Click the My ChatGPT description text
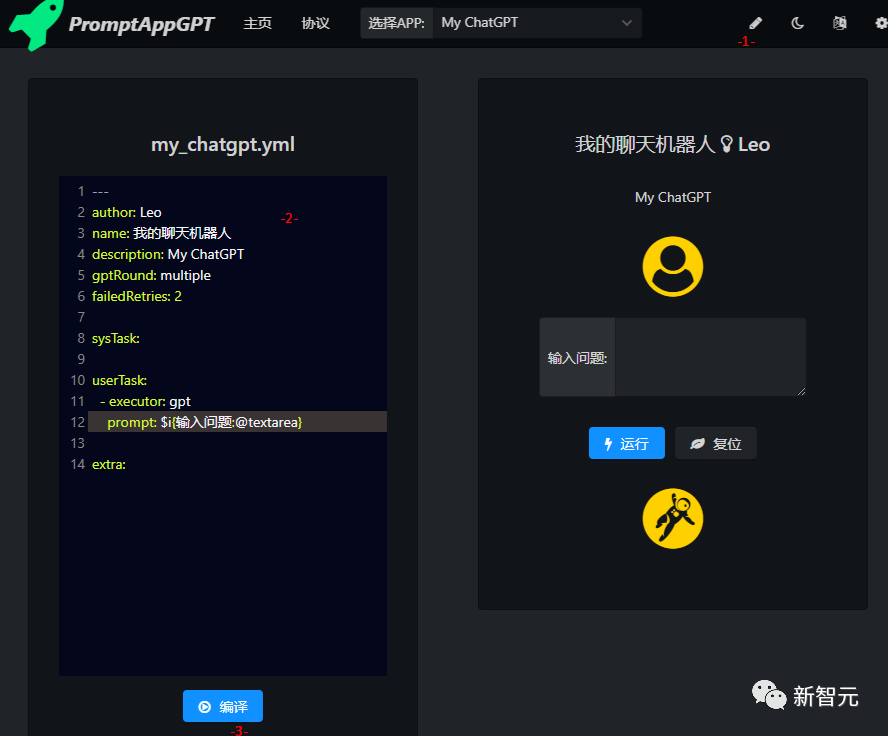Viewport: 888px width, 736px height. coord(673,197)
